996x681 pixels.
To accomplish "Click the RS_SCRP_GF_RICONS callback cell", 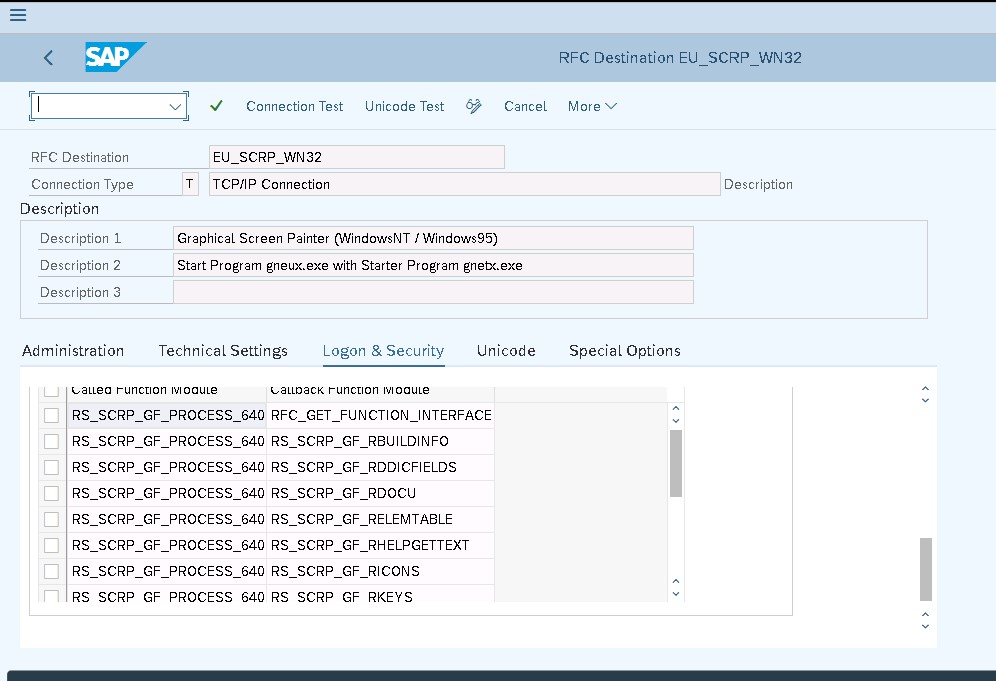I will (380, 572).
